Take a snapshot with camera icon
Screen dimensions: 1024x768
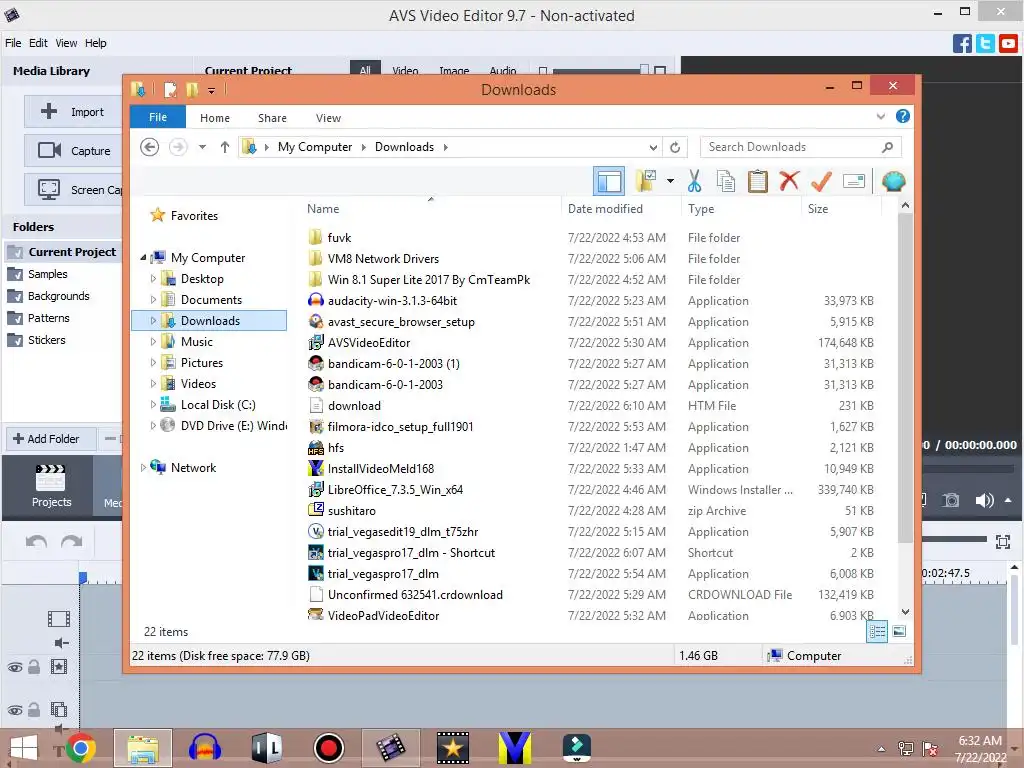951,500
